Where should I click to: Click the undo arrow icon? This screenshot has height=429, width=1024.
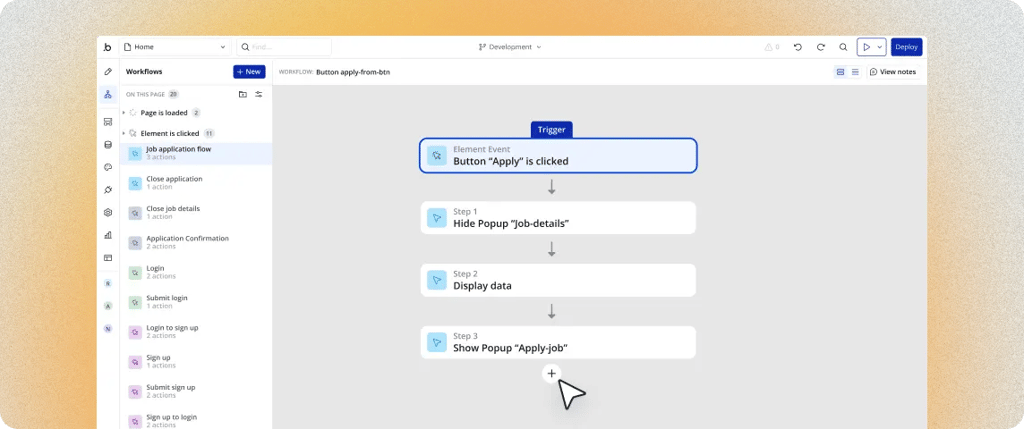click(797, 47)
